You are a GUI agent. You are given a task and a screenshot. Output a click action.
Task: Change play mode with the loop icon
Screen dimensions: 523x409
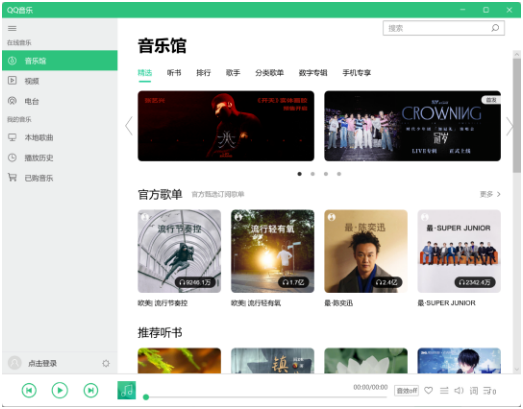(444, 390)
